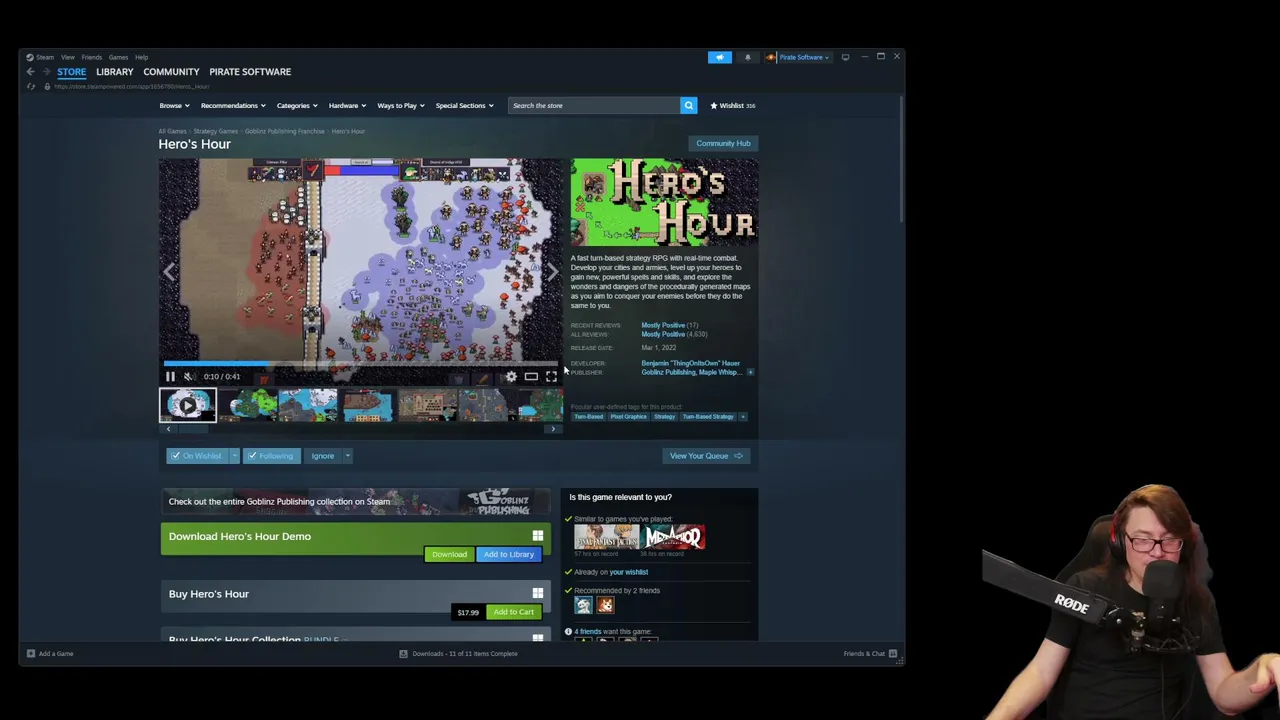Add the demo to Library
This screenshot has height=720, width=1280.
click(509, 554)
